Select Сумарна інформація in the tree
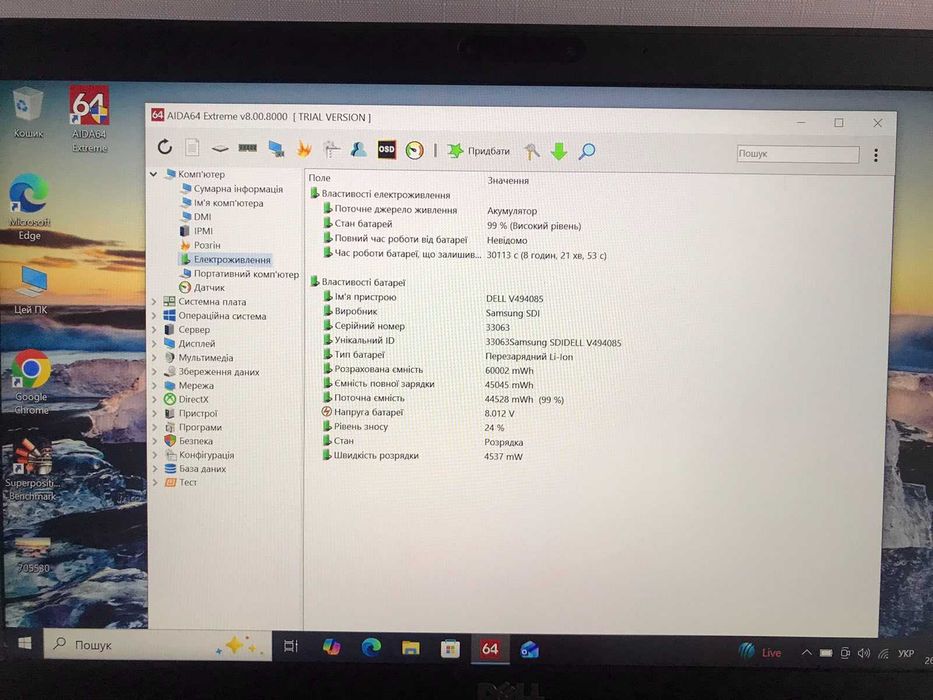The image size is (933, 700). [238, 189]
